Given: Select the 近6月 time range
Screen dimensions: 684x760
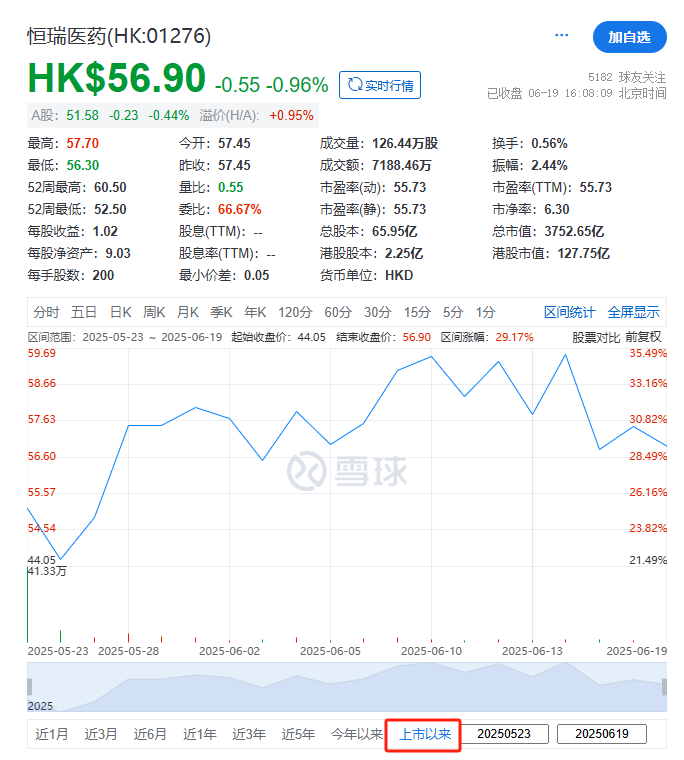Looking at the screenshot, I should point(150,734).
